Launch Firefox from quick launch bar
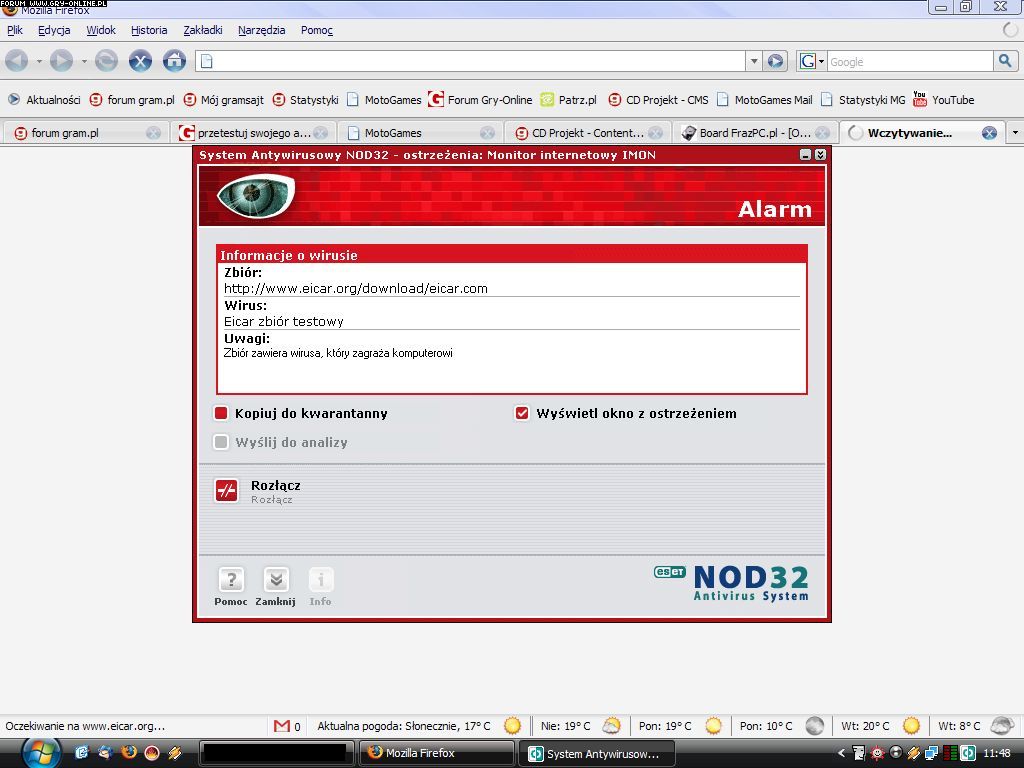The image size is (1024, 768). (129, 752)
